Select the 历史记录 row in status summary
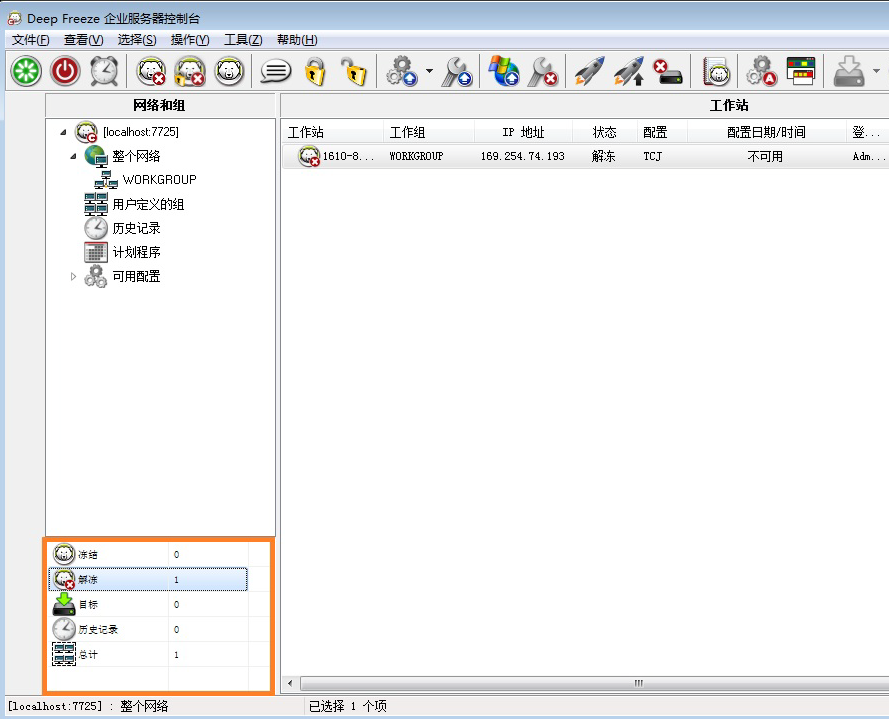Image resolution: width=889 pixels, height=719 pixels. 148,629
